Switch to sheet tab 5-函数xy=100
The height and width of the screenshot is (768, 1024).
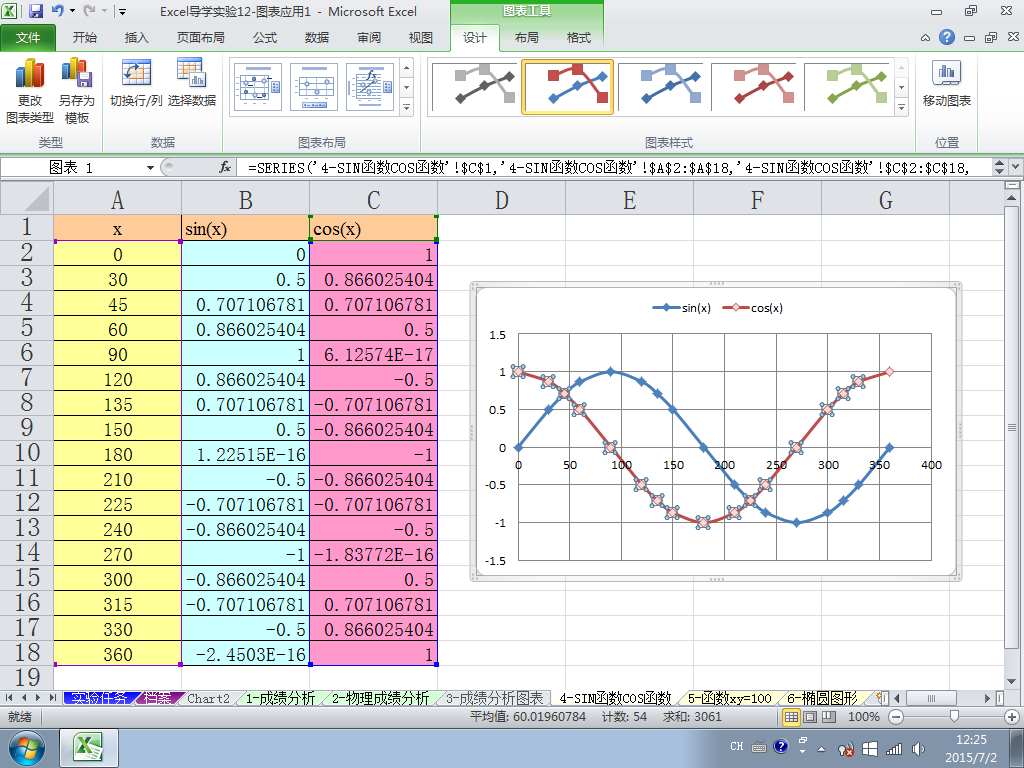(729, 698)
